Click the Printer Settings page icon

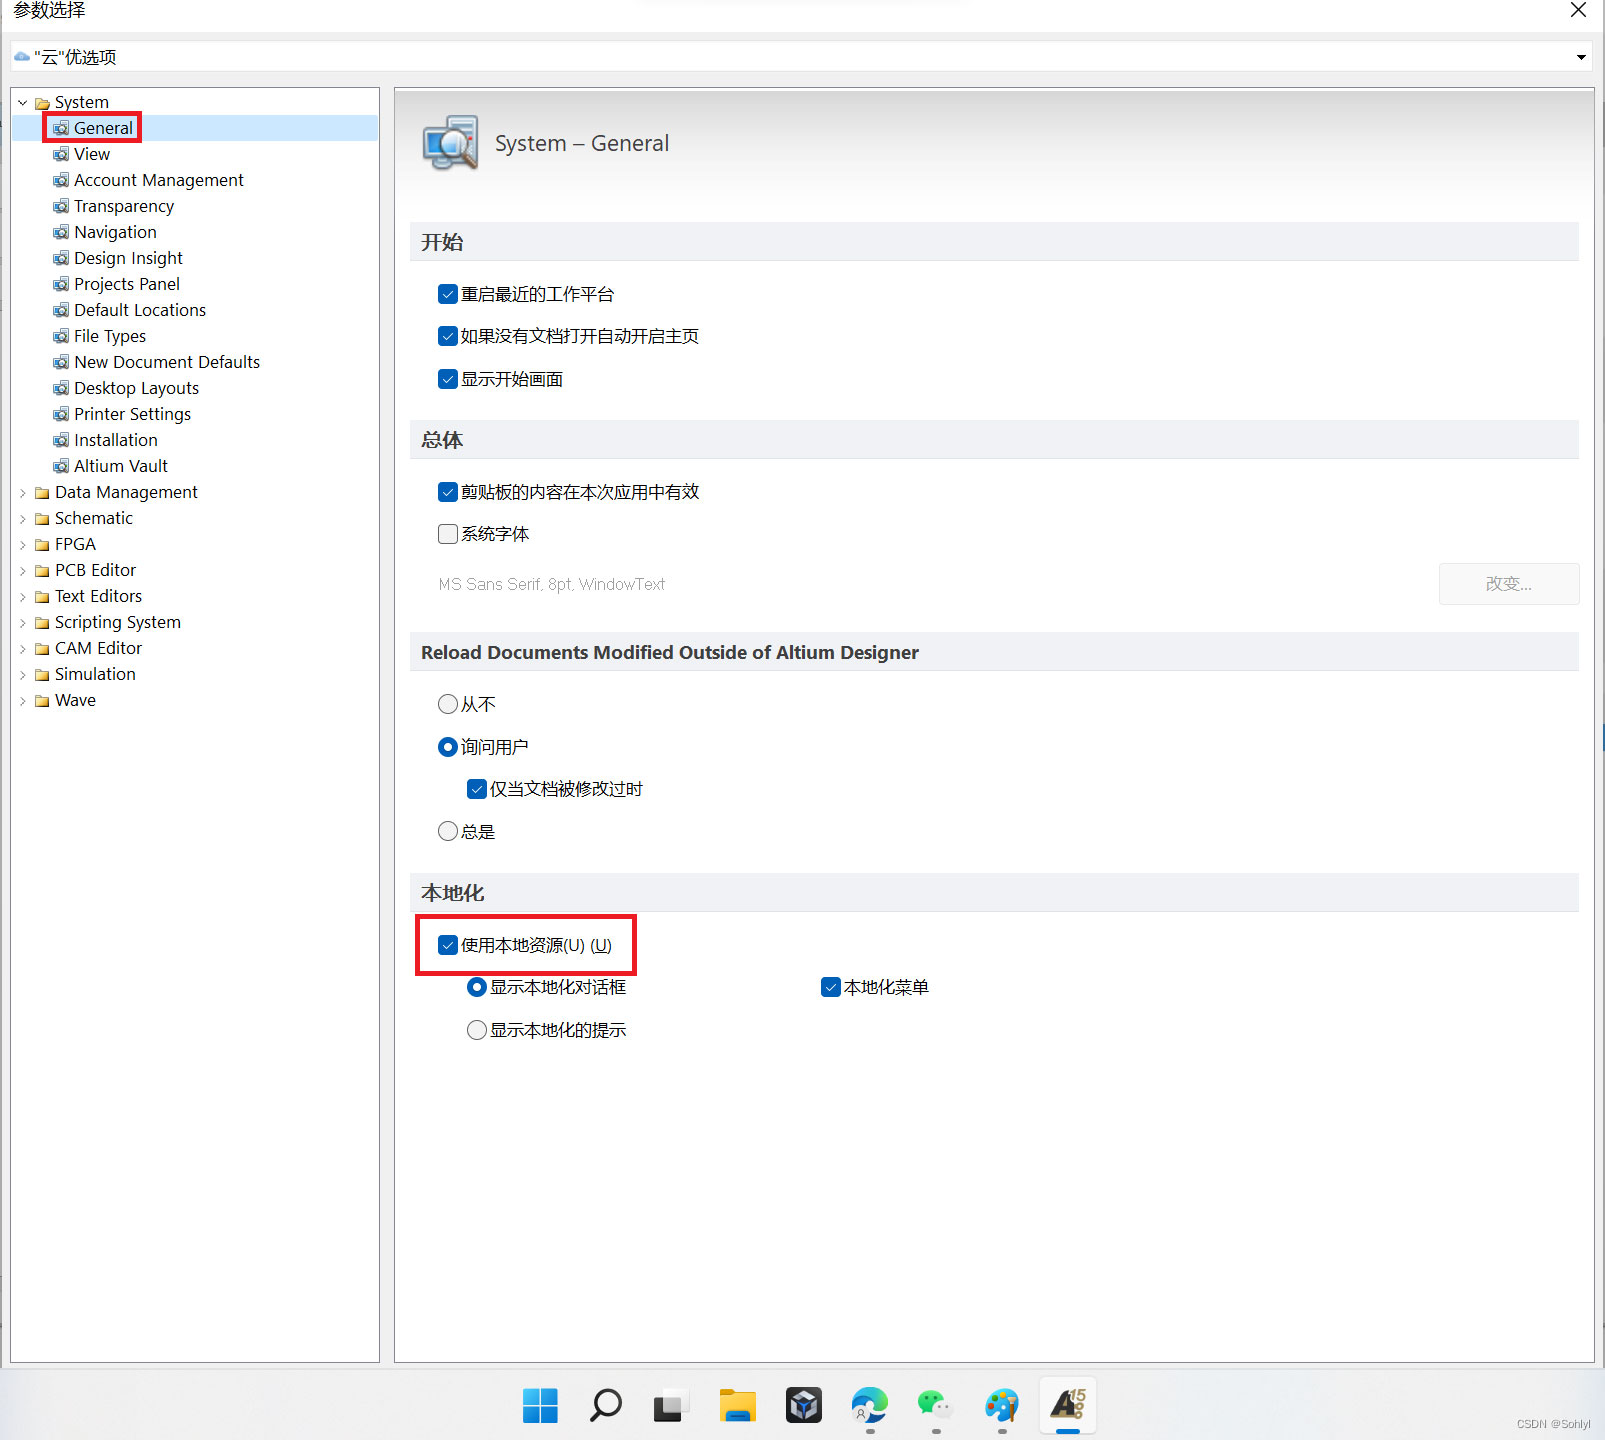(x=61, y=414)
